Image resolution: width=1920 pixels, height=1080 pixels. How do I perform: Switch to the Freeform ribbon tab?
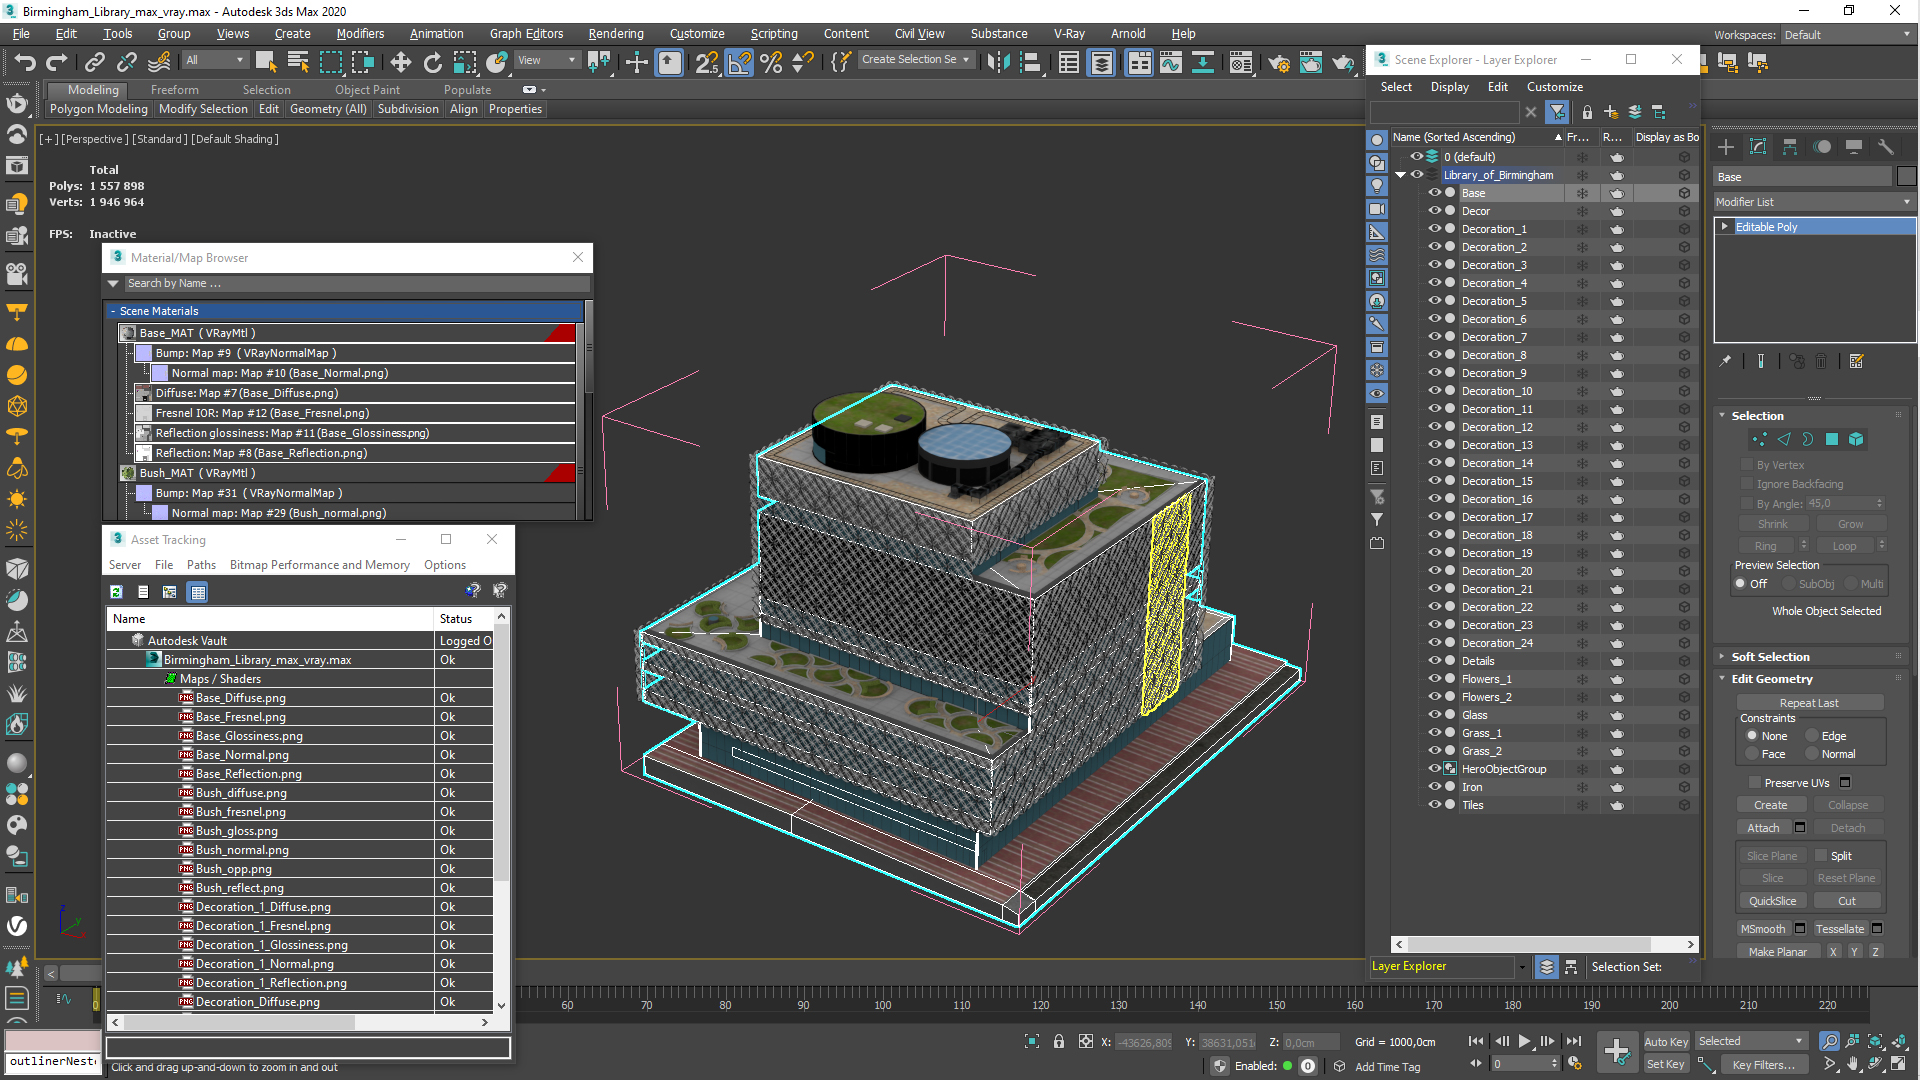175,90
